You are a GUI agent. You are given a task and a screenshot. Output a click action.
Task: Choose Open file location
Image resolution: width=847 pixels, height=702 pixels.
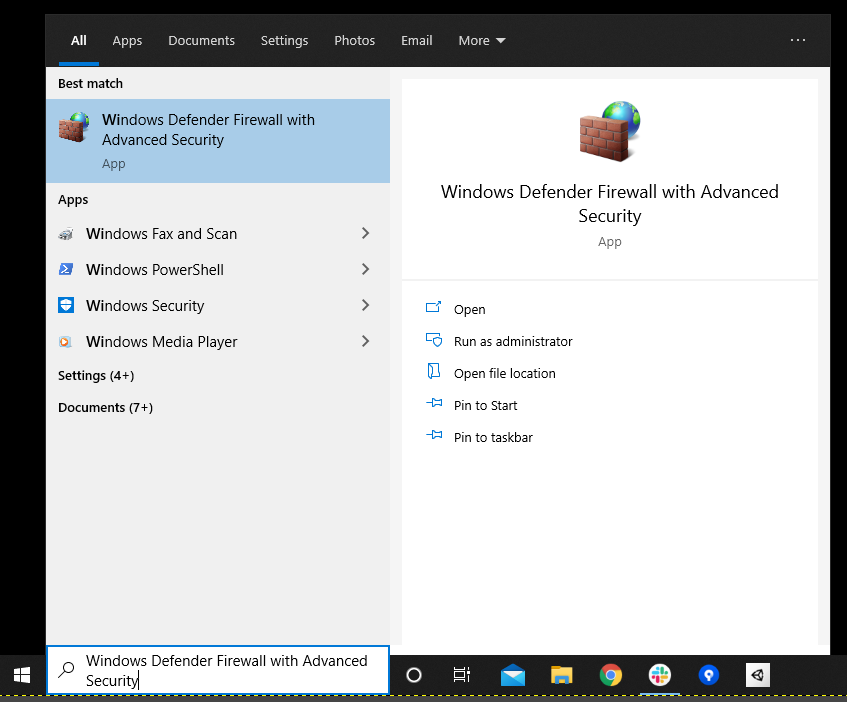tap(505, 373)
